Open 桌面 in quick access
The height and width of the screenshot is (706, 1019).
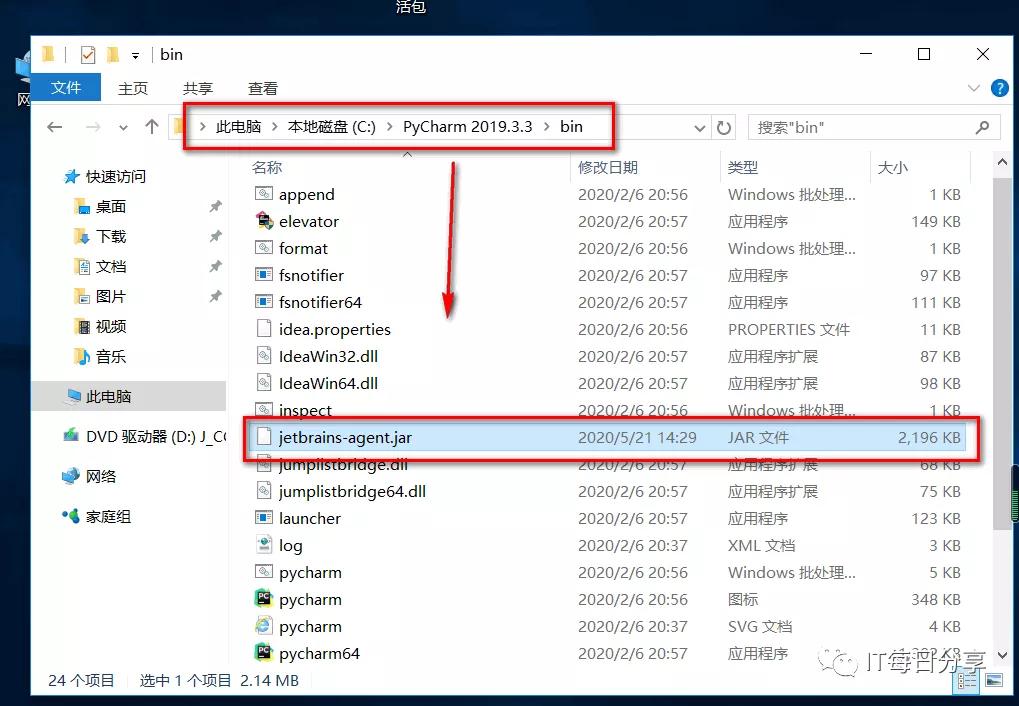110,207
